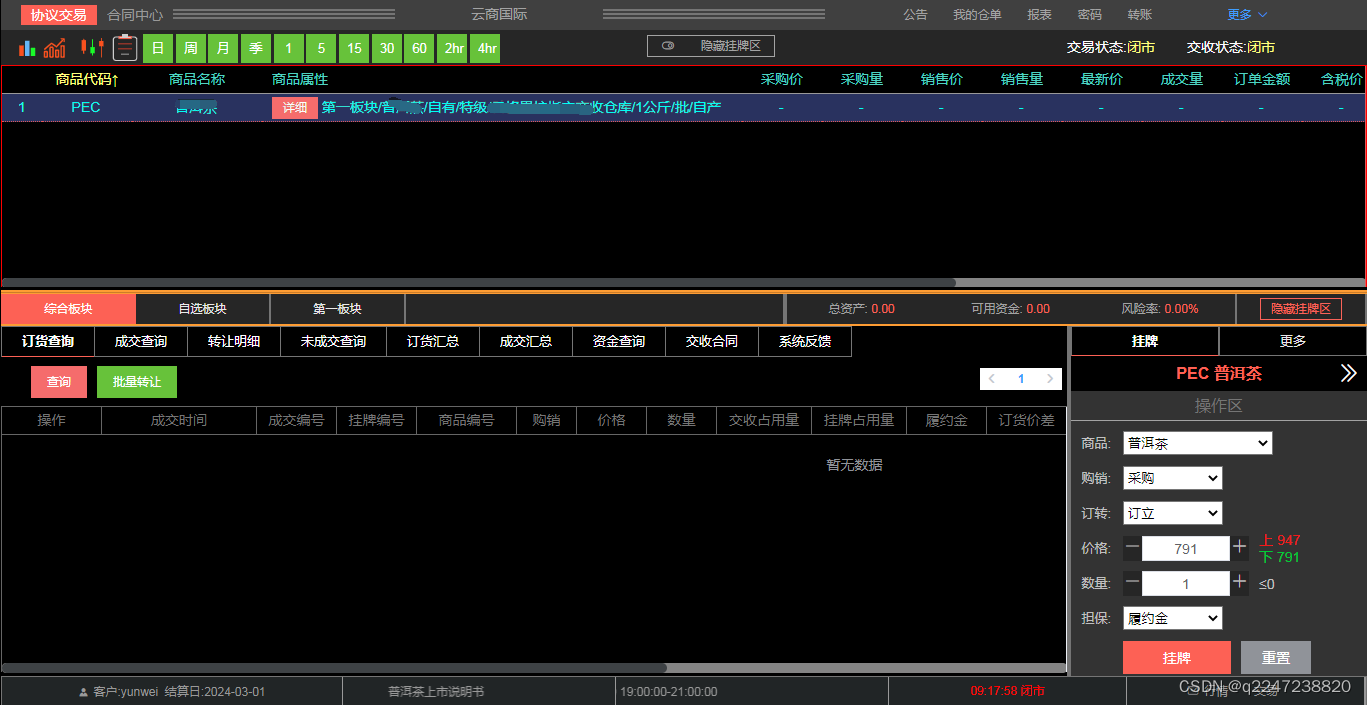Viewport: 1367px width, 705px height.
Task: Select the candlestick chart icon
Action: (92, 47)
